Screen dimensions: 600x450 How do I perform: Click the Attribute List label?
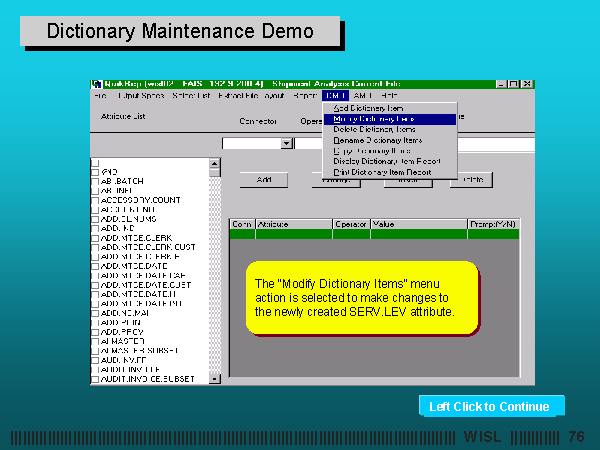click(x=123, y=116)
